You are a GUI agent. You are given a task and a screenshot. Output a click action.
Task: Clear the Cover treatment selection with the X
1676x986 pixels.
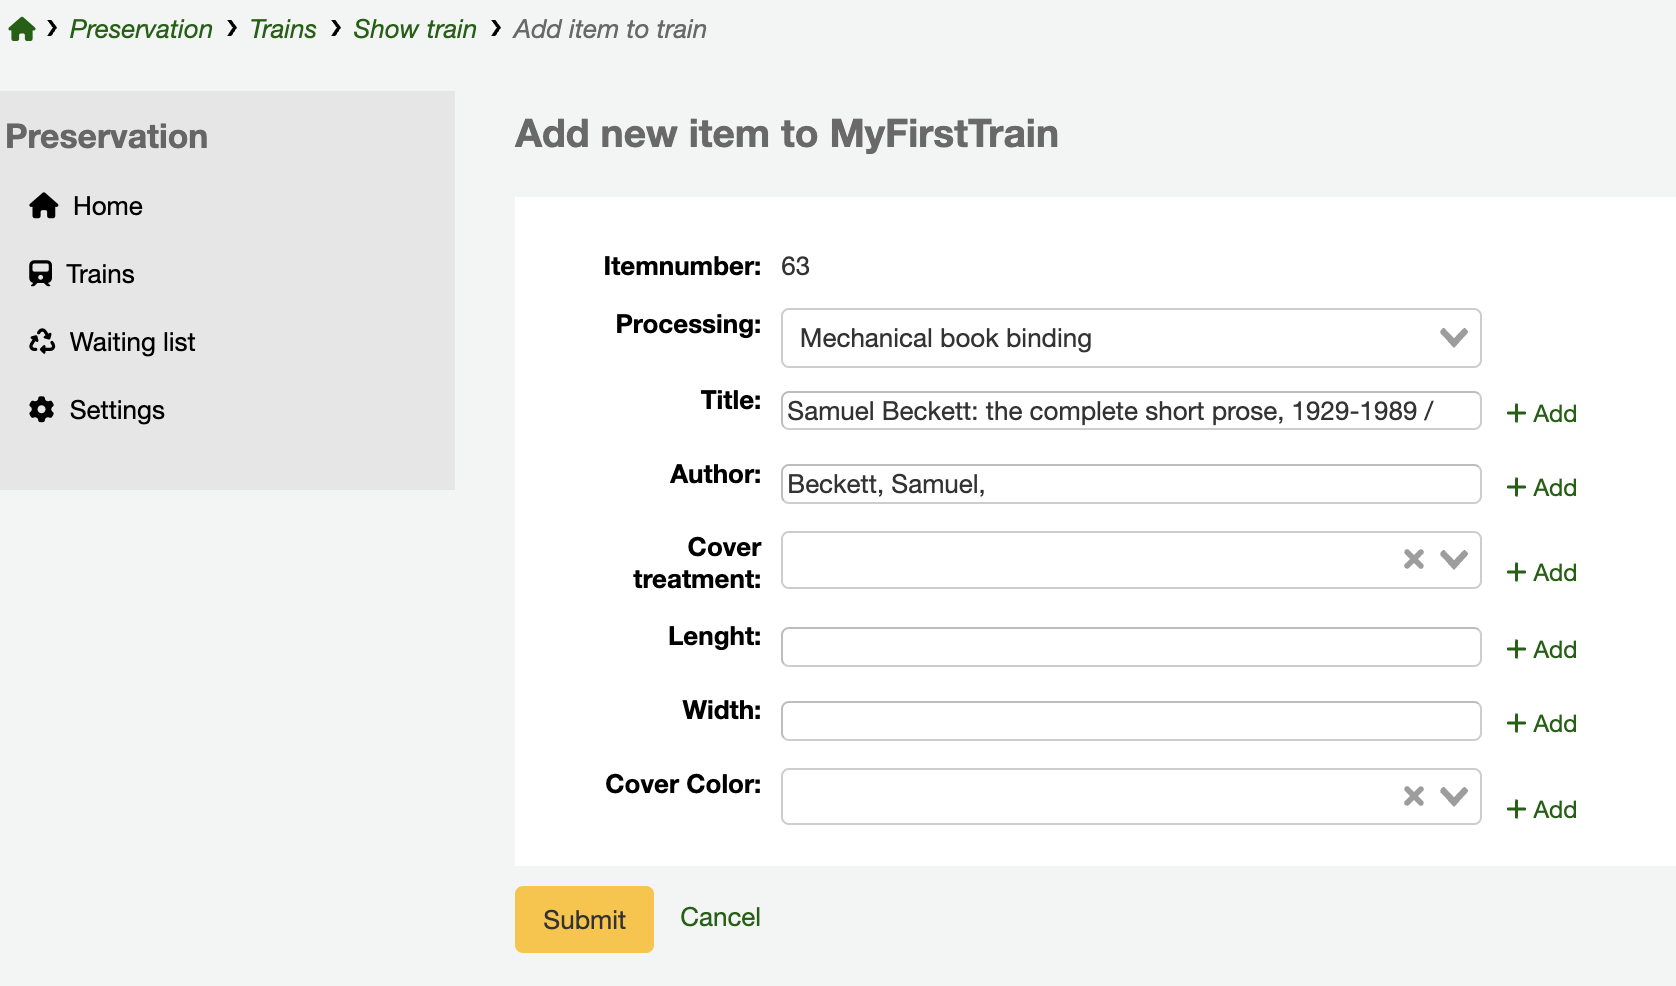click(x=1412, y=560)
